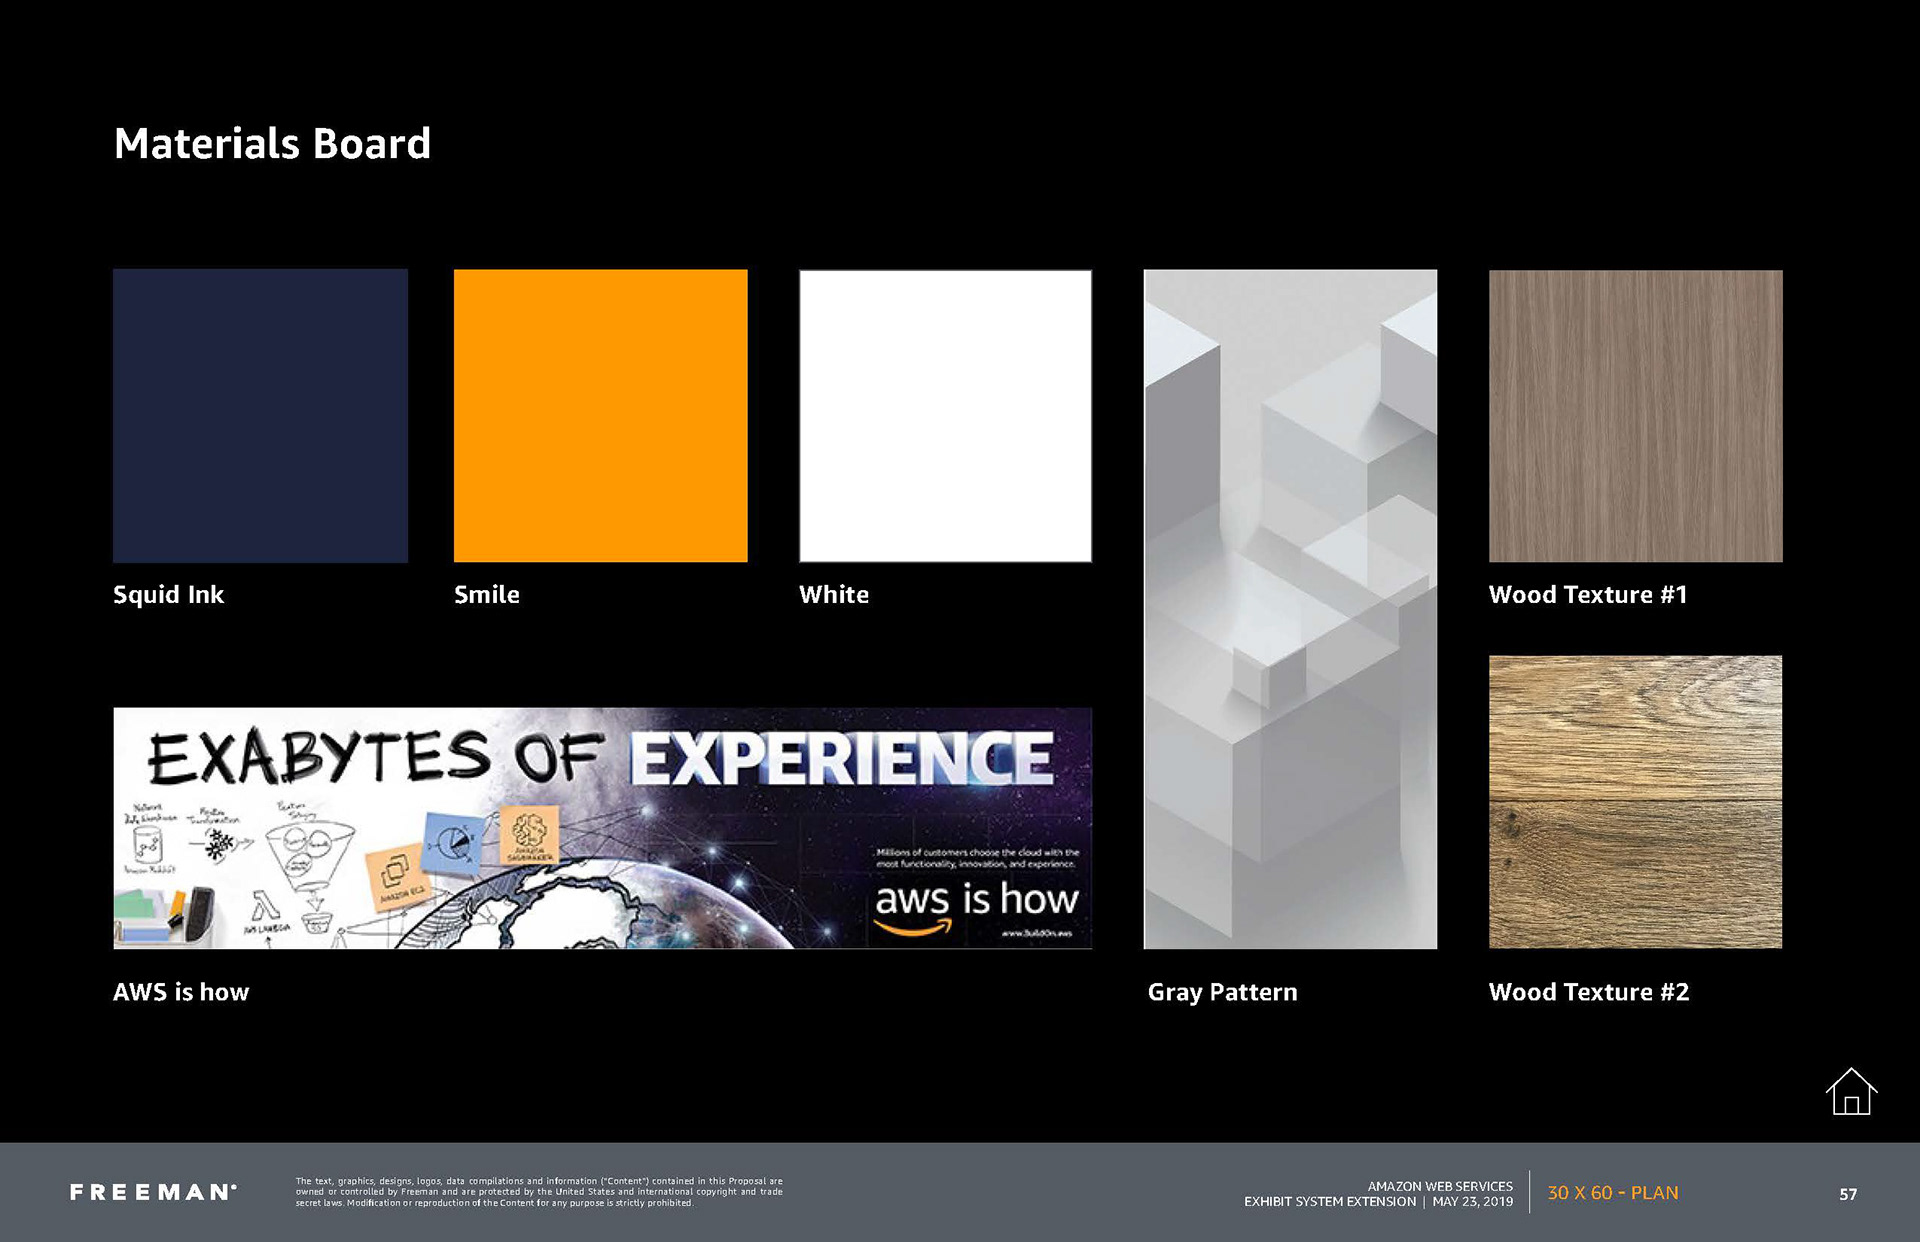Viewport: 1920px width, 1242px height.
Task: Select the White color swatch
Action: click(945, 416)
